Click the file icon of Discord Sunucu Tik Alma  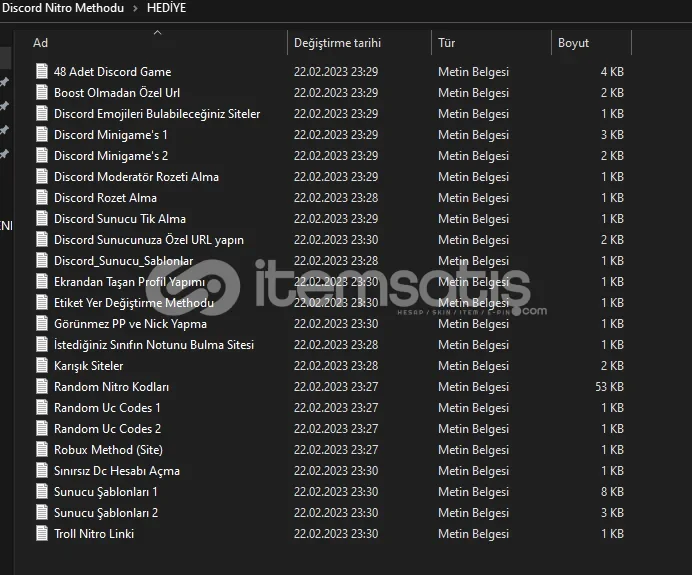[42, 218]
